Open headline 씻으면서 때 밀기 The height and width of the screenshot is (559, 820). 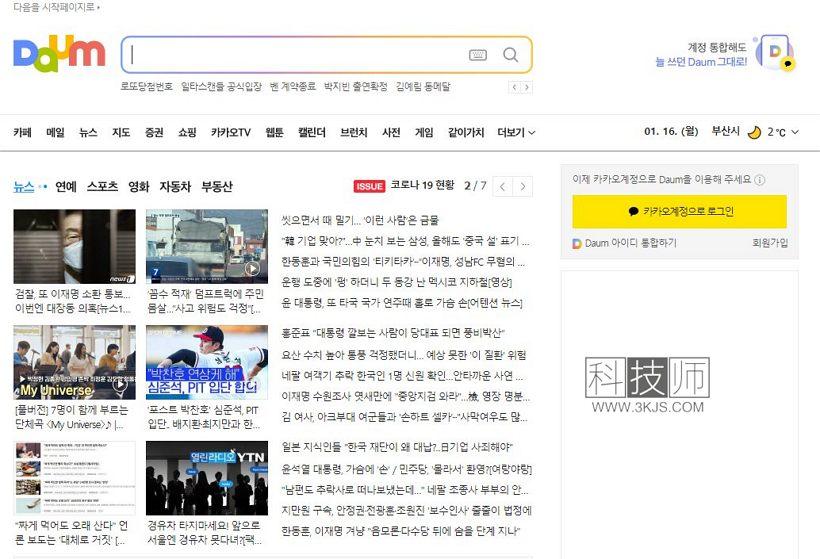tap(360, 220)
